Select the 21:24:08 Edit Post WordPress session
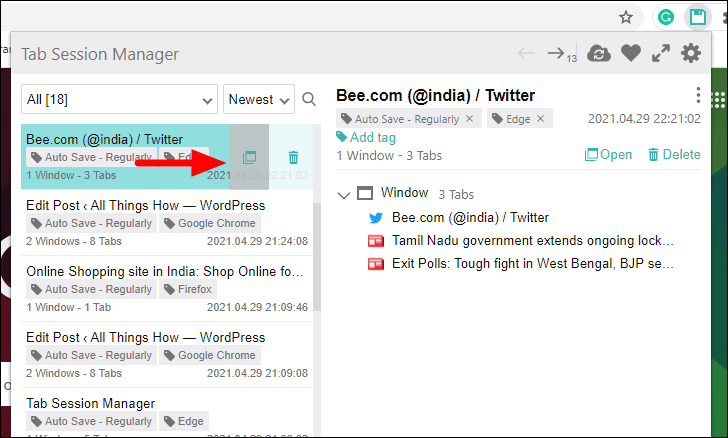This screenshot has height=438, width=728. pyautogui.click(x=167, y=222)
